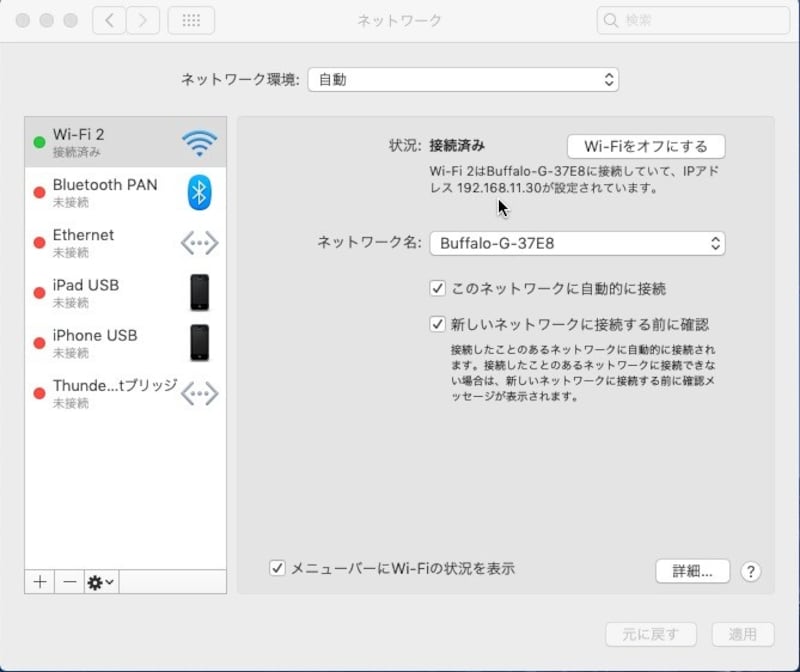The width and height of the screenshot is (800, 672).
Task: Click the Thunderbolt bridge icon in the sidebar
Action: pos(198,392)
